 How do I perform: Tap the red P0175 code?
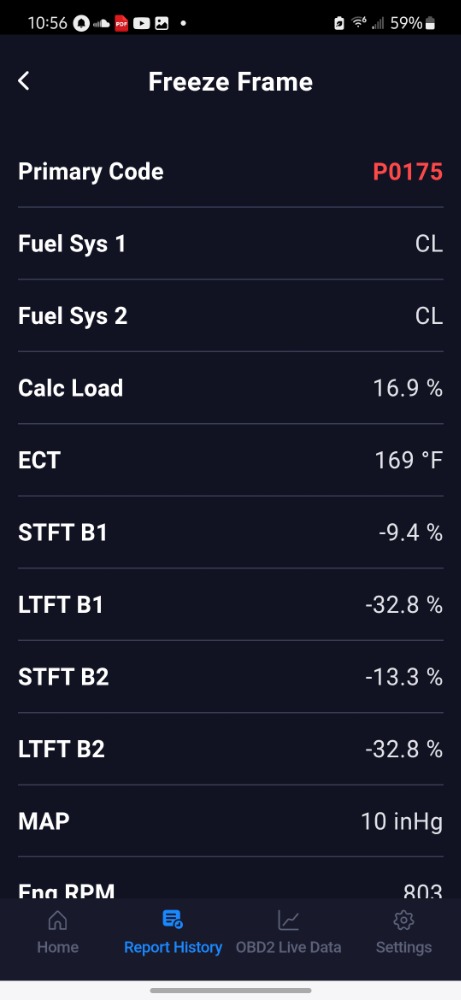(407, 172)
